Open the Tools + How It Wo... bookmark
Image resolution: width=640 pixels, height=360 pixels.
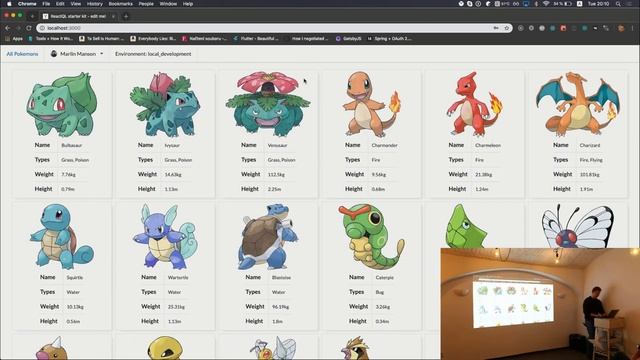point(50,39)
